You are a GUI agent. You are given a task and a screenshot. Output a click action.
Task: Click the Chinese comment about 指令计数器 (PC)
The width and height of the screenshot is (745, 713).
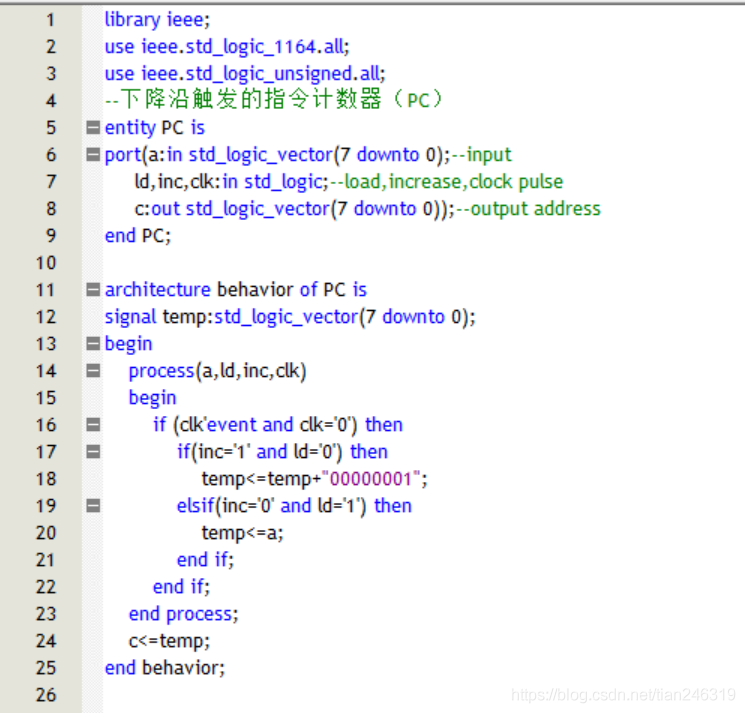point(274,100)
